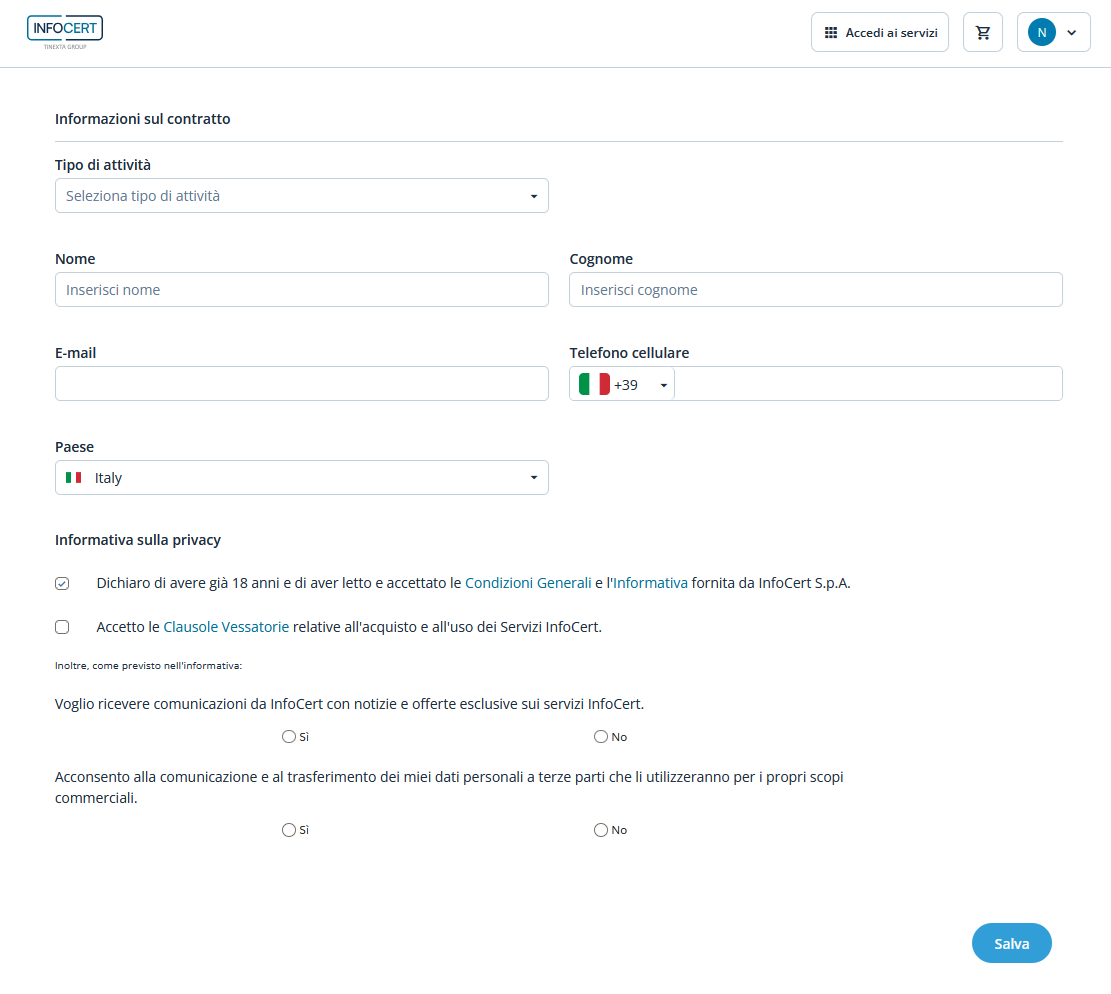
Task: Check the Clausole Vessatorie acceptance checkbox
Action: pos(62,628)
